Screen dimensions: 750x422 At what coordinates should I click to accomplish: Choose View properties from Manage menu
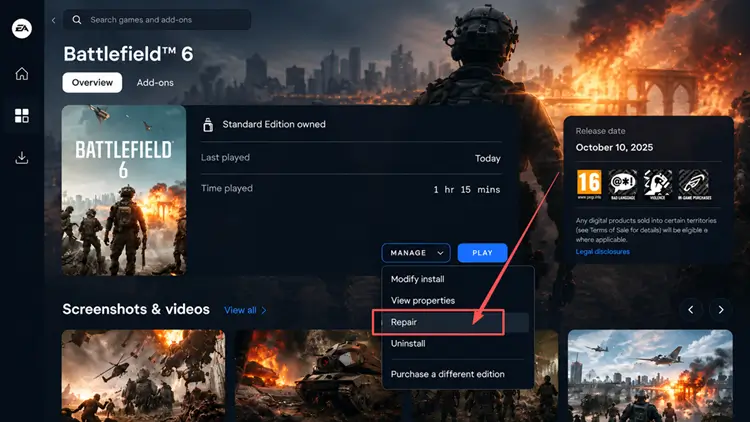pos(423,300)
